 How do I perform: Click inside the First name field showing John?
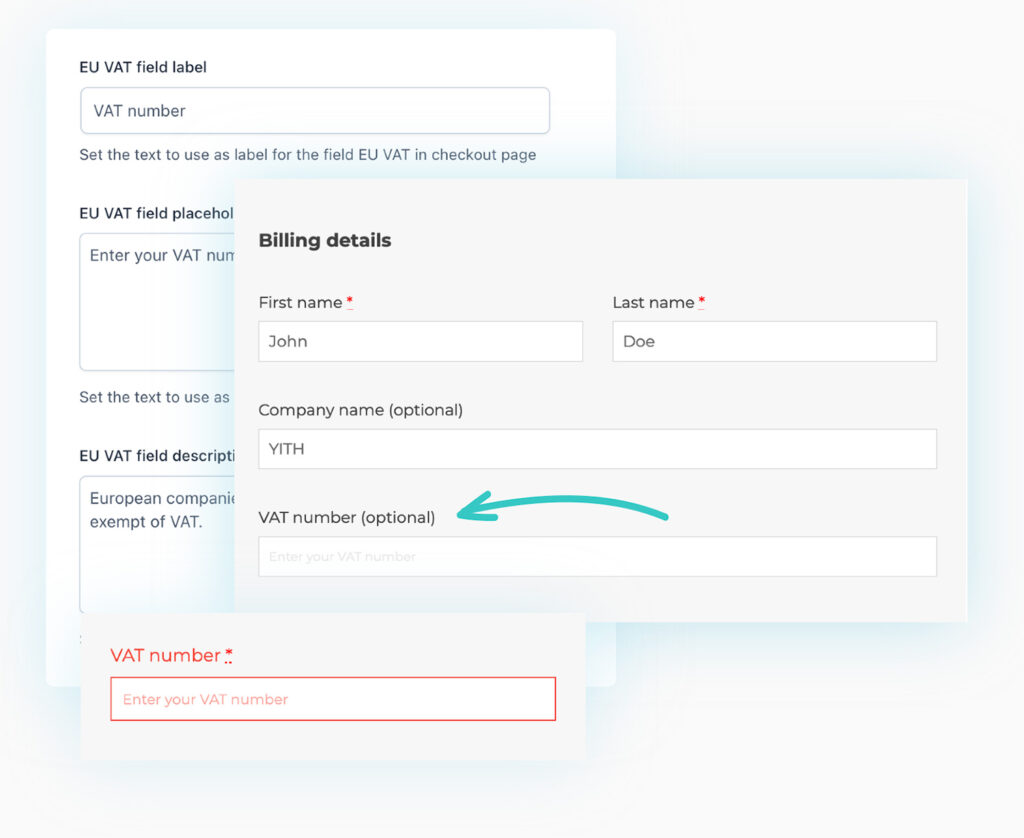(420, 341)
